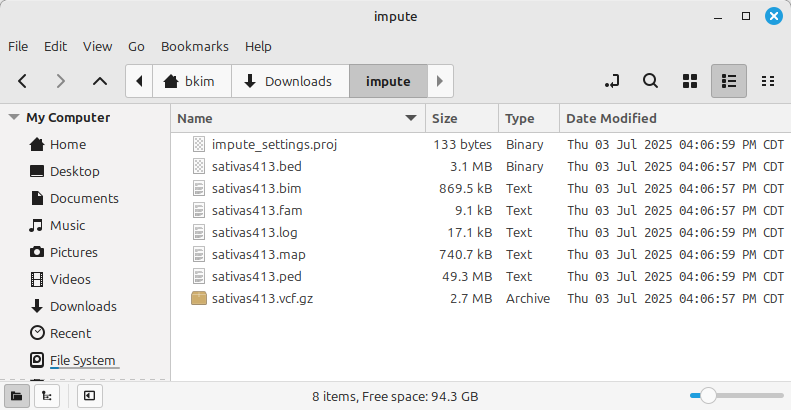Collapse the My Computer section
Viewport: 791px width, 410px height.
(x=14, y=117)
